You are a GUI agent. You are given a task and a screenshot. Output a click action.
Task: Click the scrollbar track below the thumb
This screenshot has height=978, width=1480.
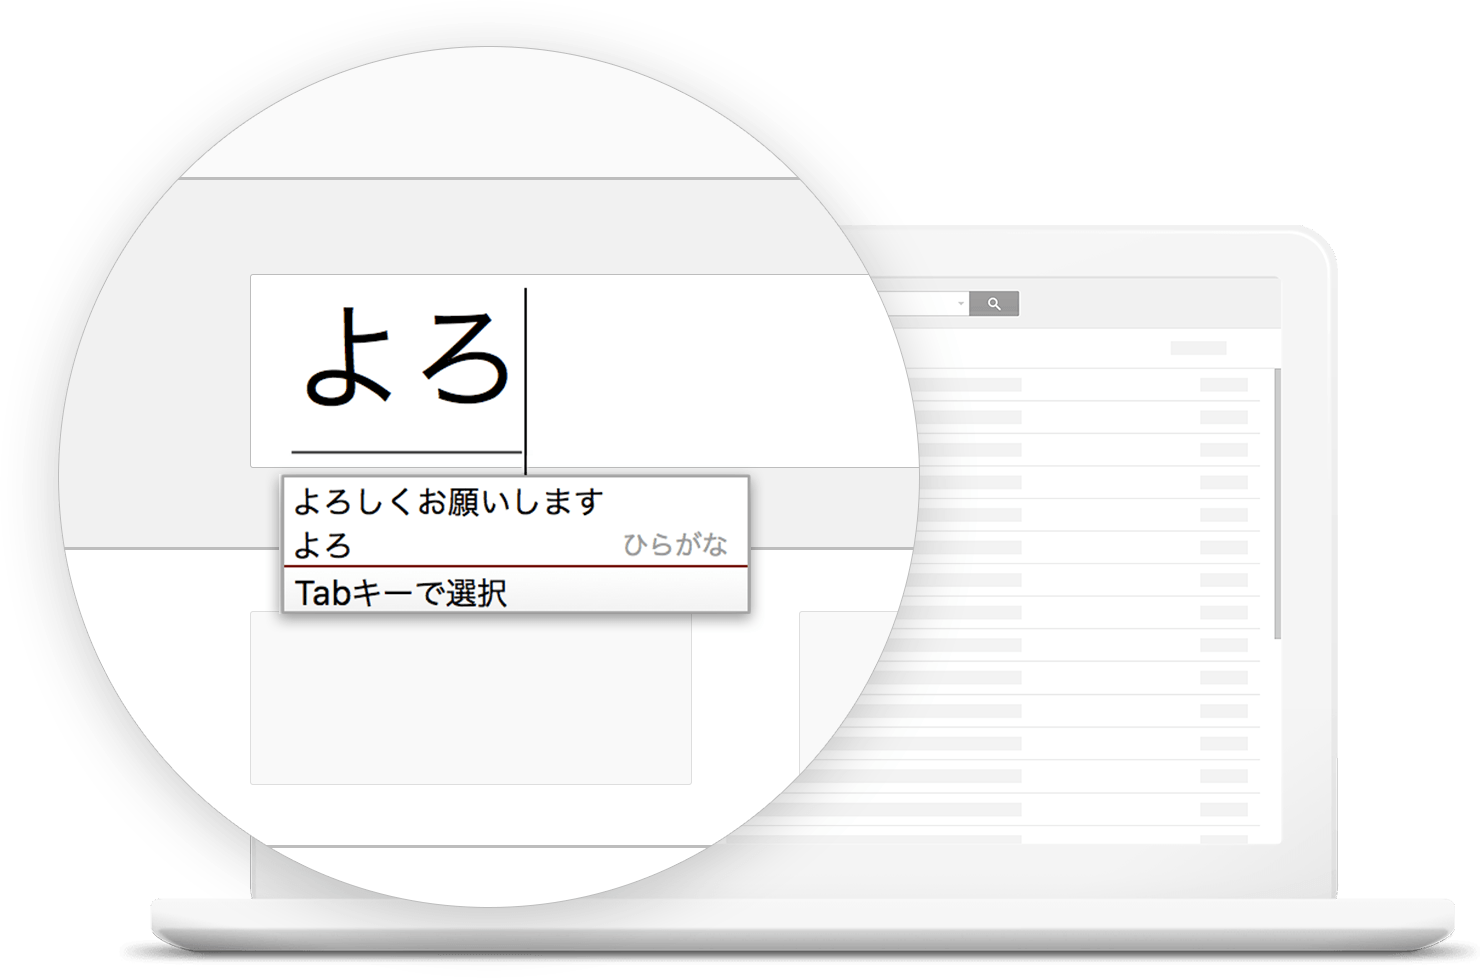point(1277,740)
